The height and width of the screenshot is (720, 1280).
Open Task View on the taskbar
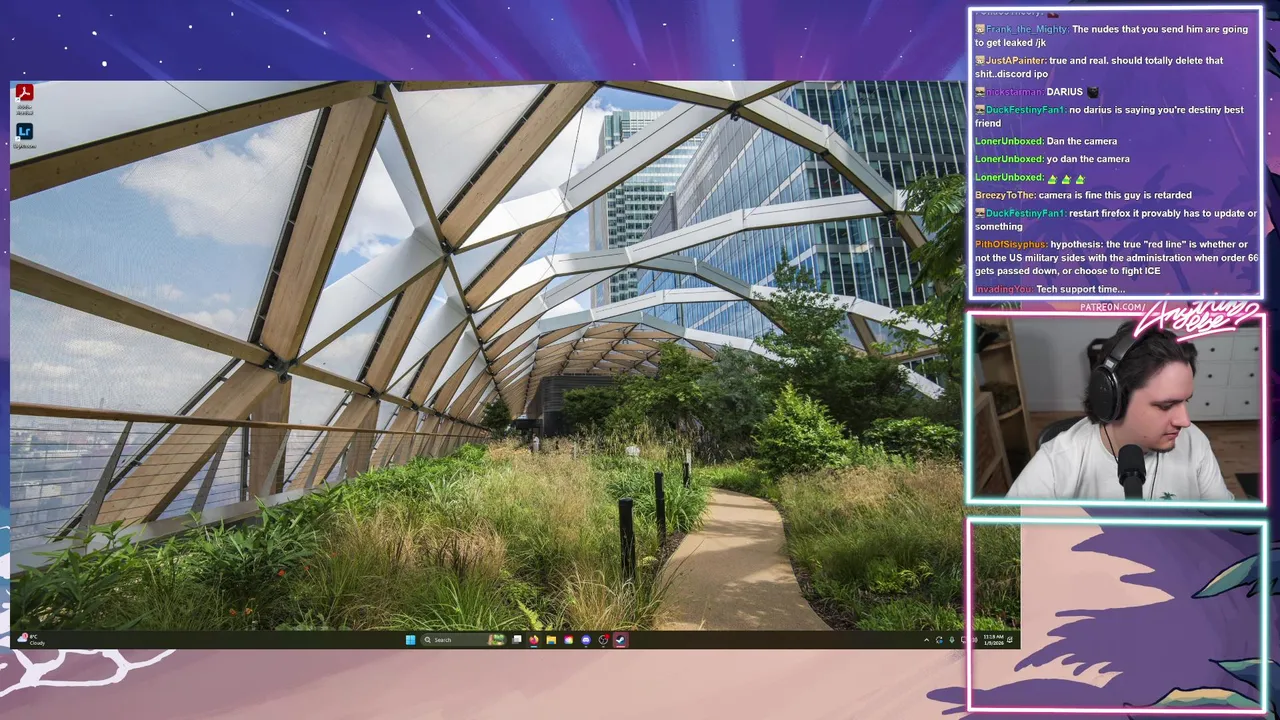point(516,640)
